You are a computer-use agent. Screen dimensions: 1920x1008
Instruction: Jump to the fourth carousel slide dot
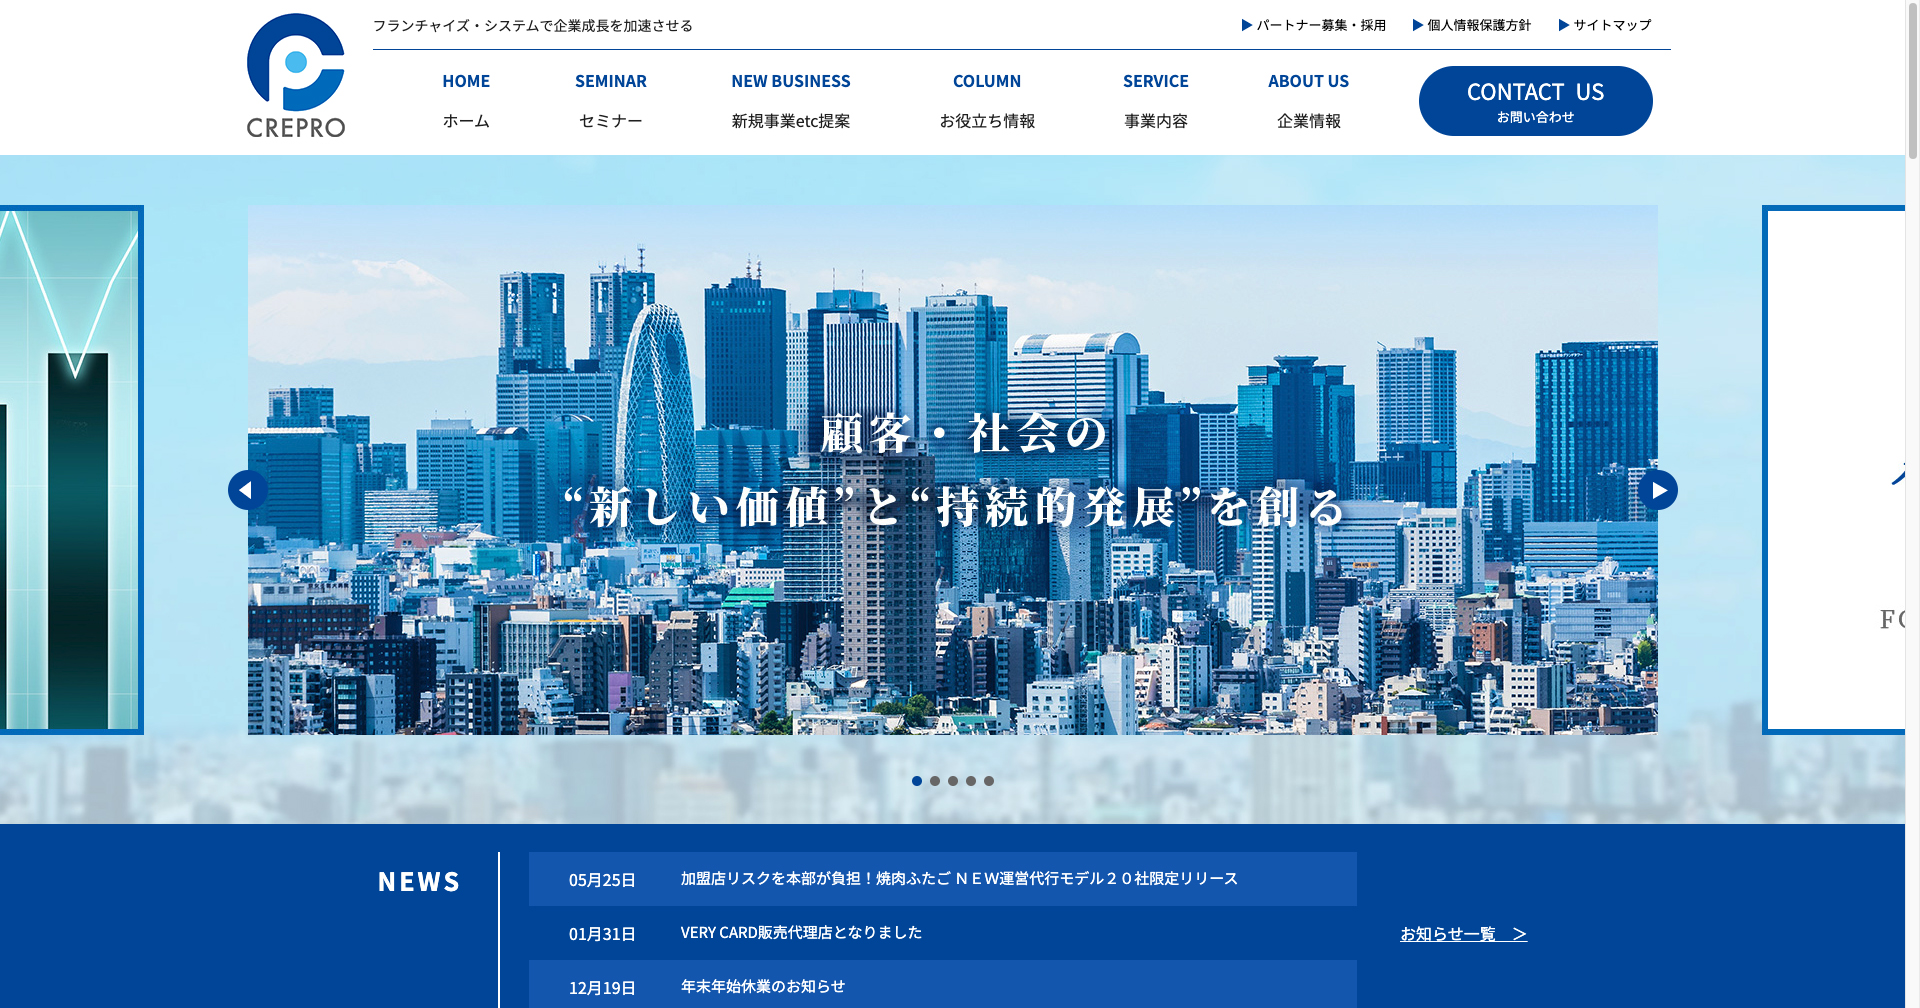pos(971,781)
